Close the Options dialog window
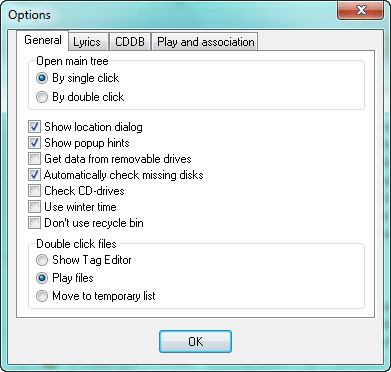The image size is (391, 372). coord(361,11)
